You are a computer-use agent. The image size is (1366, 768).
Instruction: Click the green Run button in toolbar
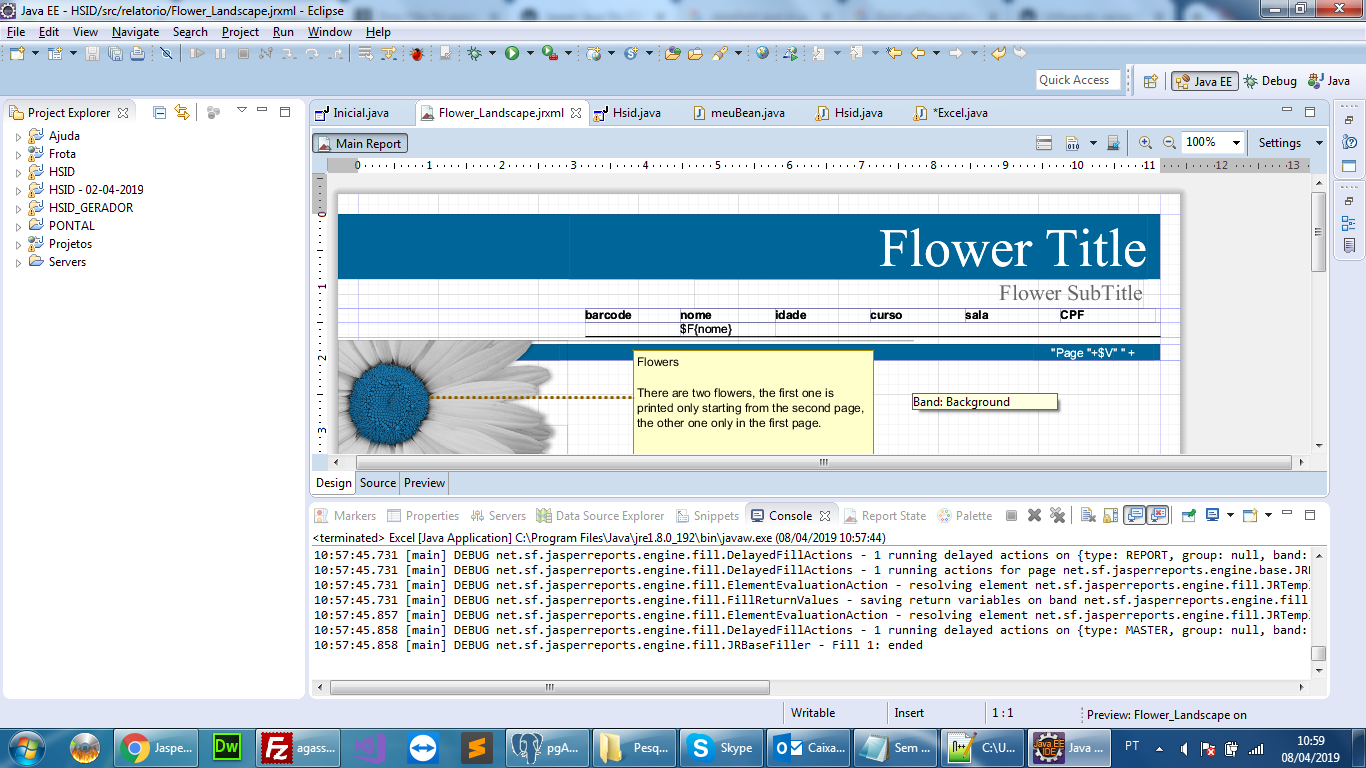(512, 53)
